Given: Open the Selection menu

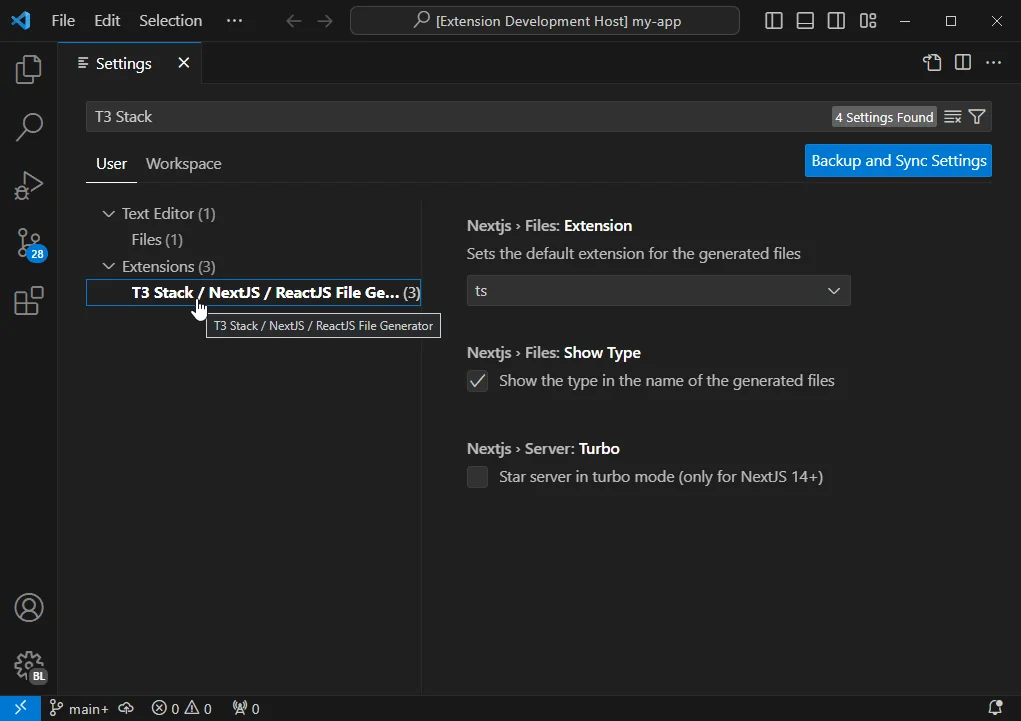Looking at the screenshot, I should [170, 20].
